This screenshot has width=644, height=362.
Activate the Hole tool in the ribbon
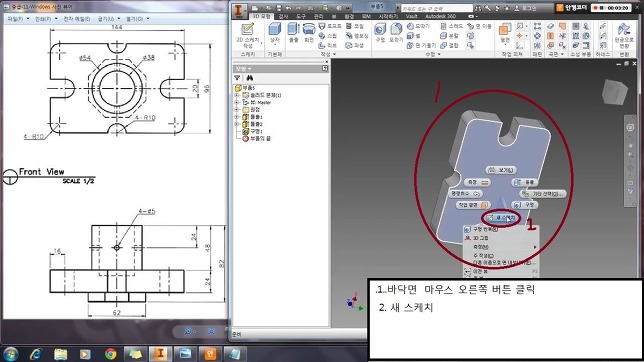pos(380,33)
